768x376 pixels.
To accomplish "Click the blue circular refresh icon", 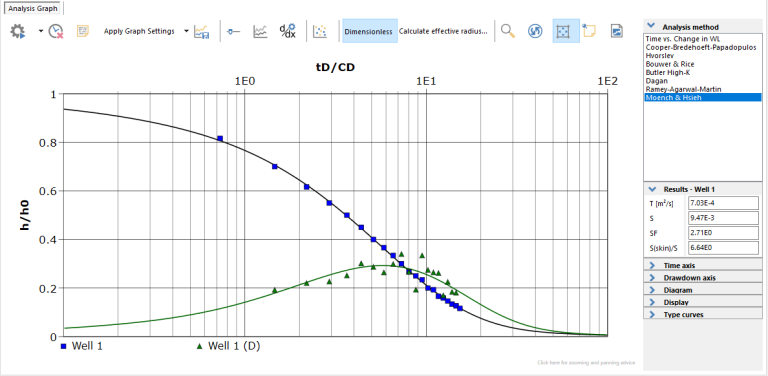I will [535, 31].
